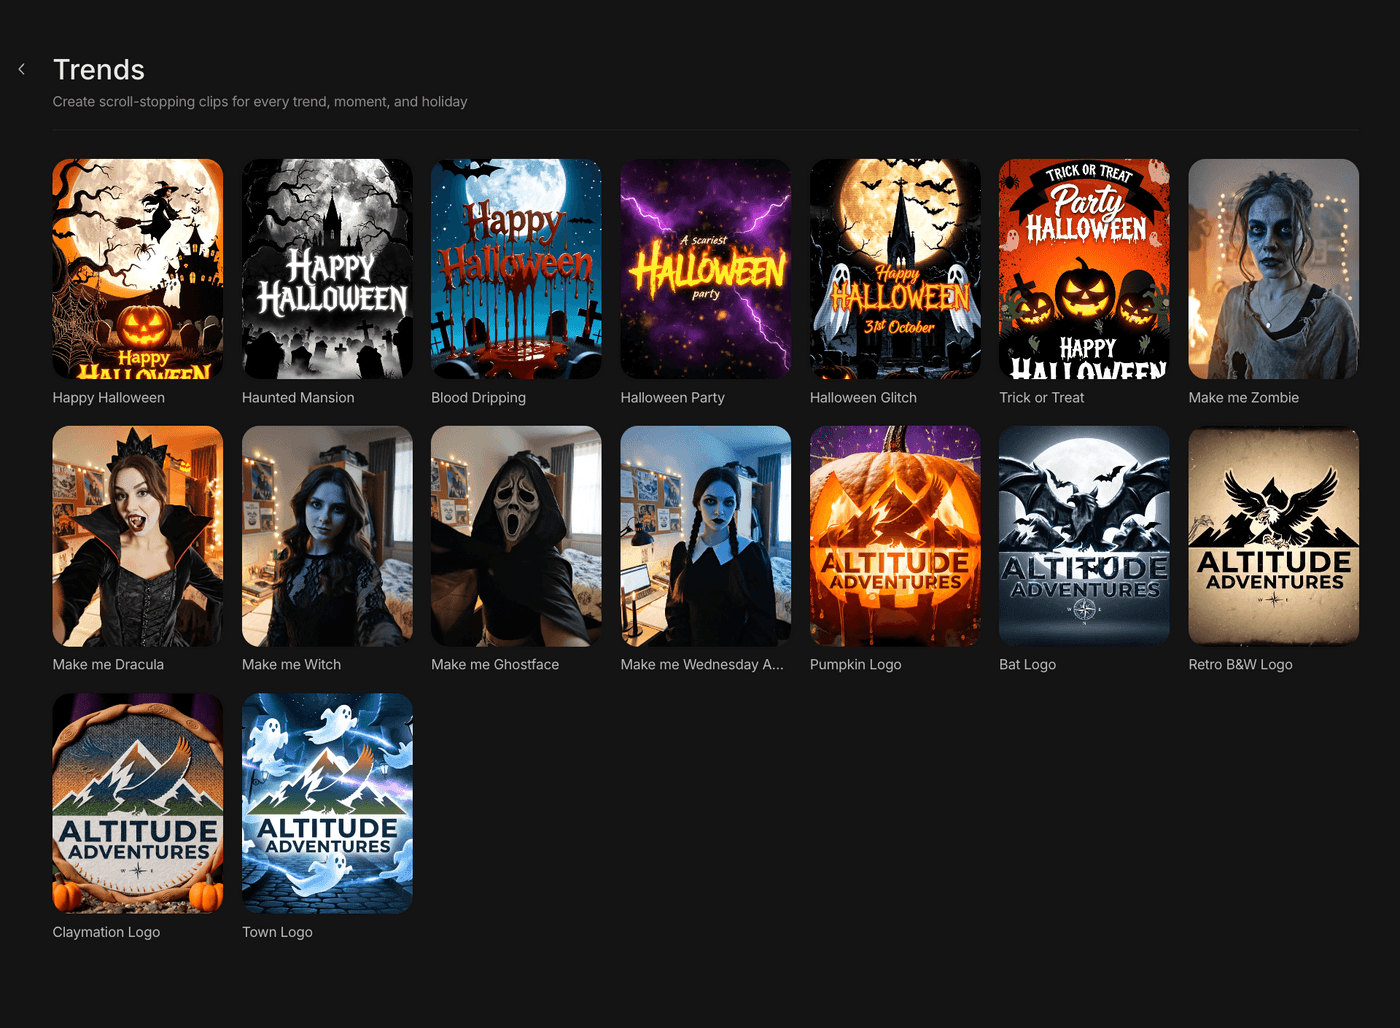The width and height of the screenshot is (1400, 1028).
Task: Select the Retro B&W Logo template
Action: 1273,536
